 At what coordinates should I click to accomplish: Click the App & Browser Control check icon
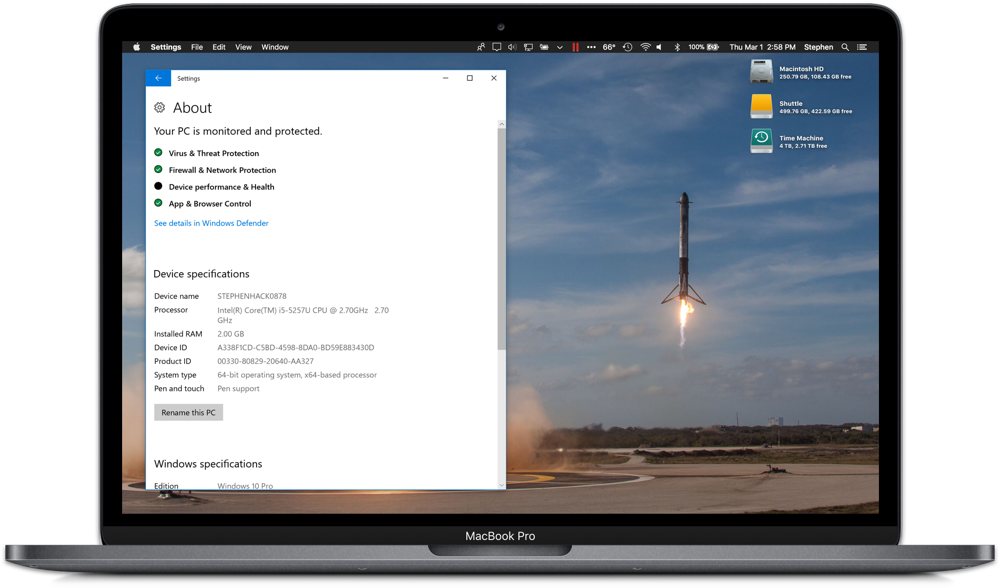[158, 203]
